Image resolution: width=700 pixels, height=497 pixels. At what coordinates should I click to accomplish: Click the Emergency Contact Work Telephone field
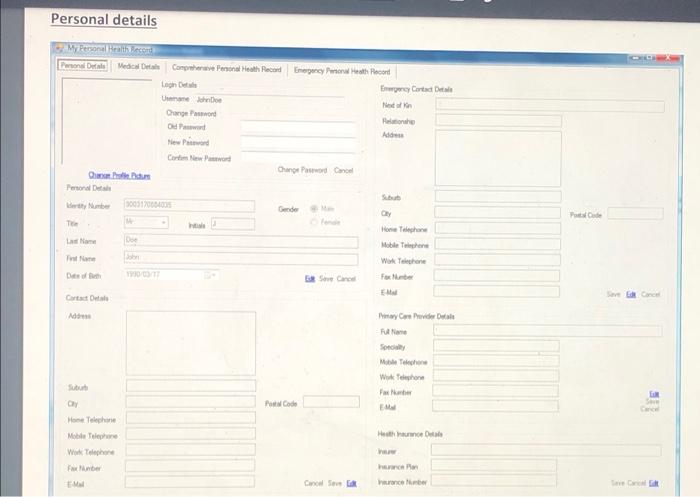(497, 260)
